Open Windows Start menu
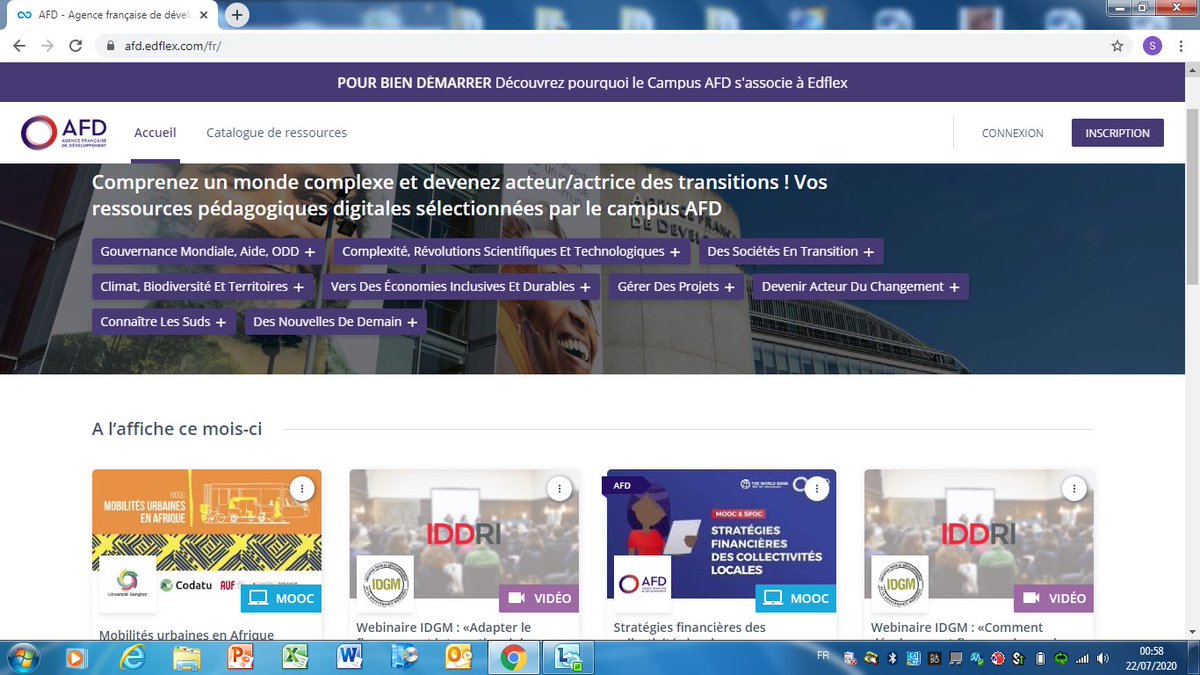 click(22, 657)
